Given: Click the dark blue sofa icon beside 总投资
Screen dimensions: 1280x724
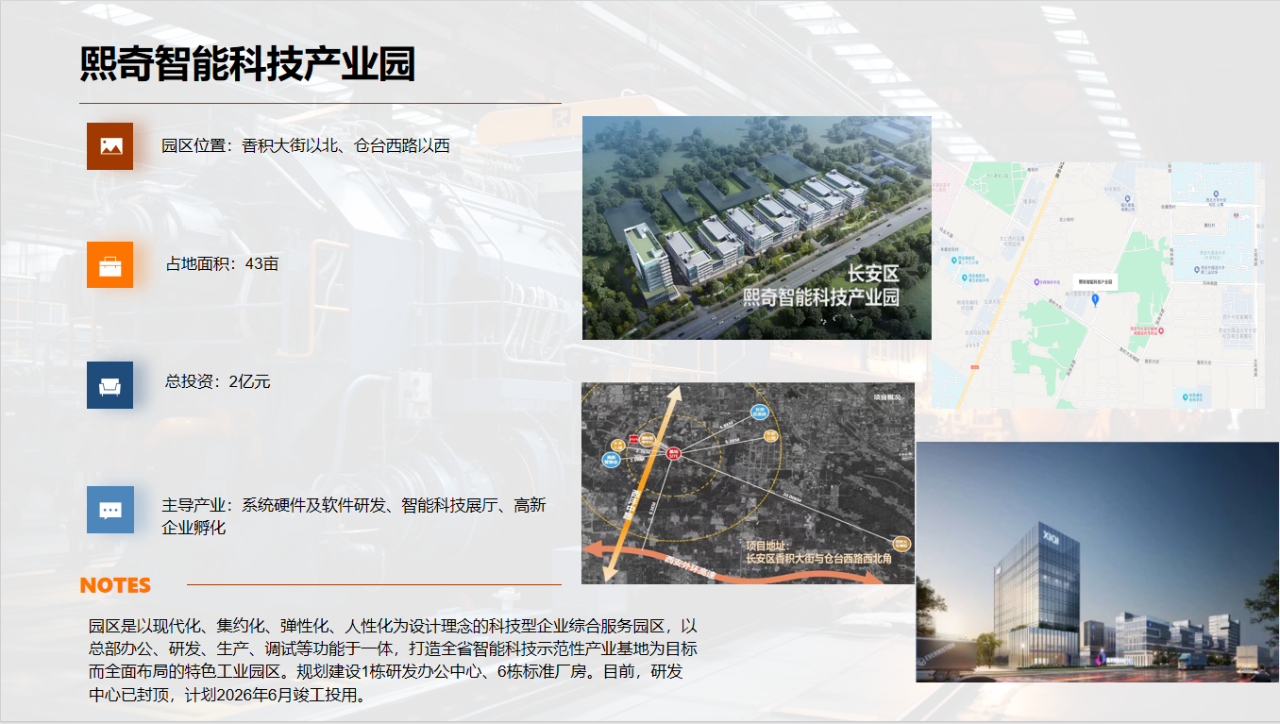Looking at the screenshot, I should 110,385.
